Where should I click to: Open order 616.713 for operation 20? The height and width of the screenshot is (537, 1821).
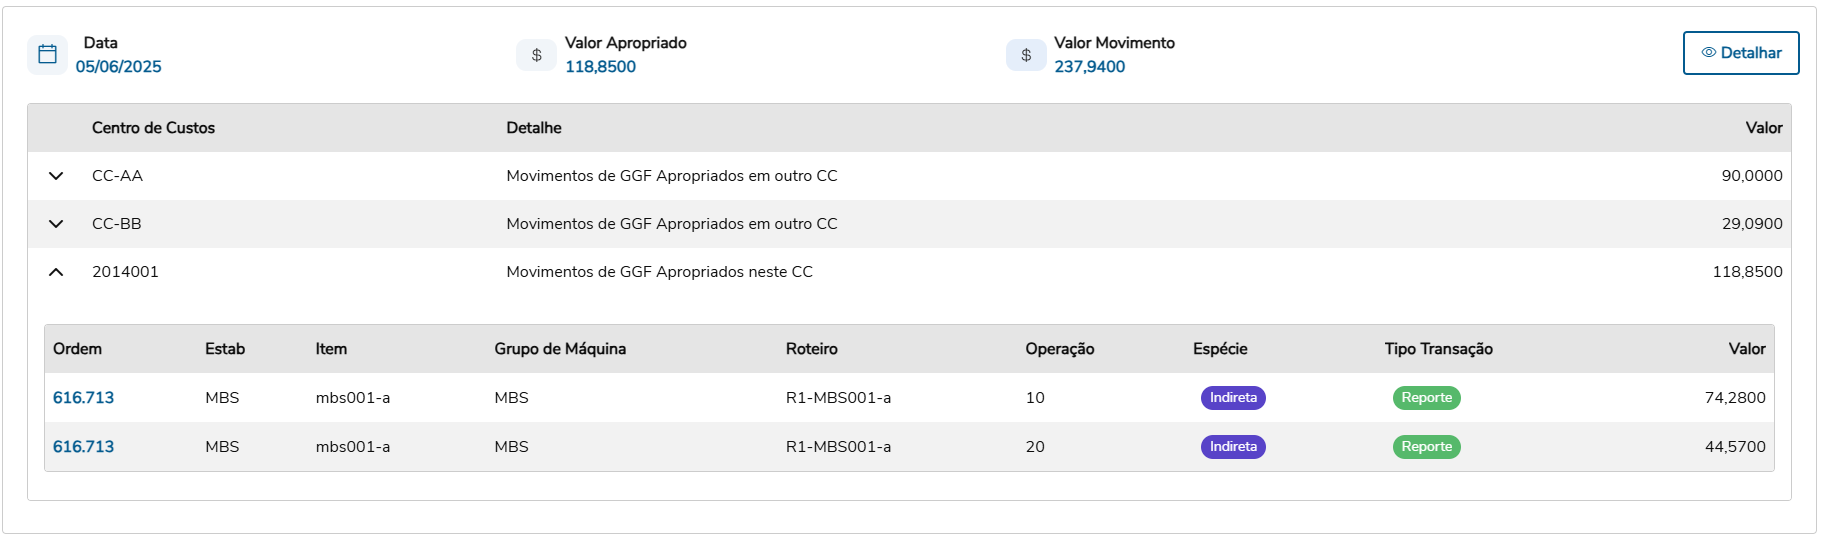[x=84, y=447]
